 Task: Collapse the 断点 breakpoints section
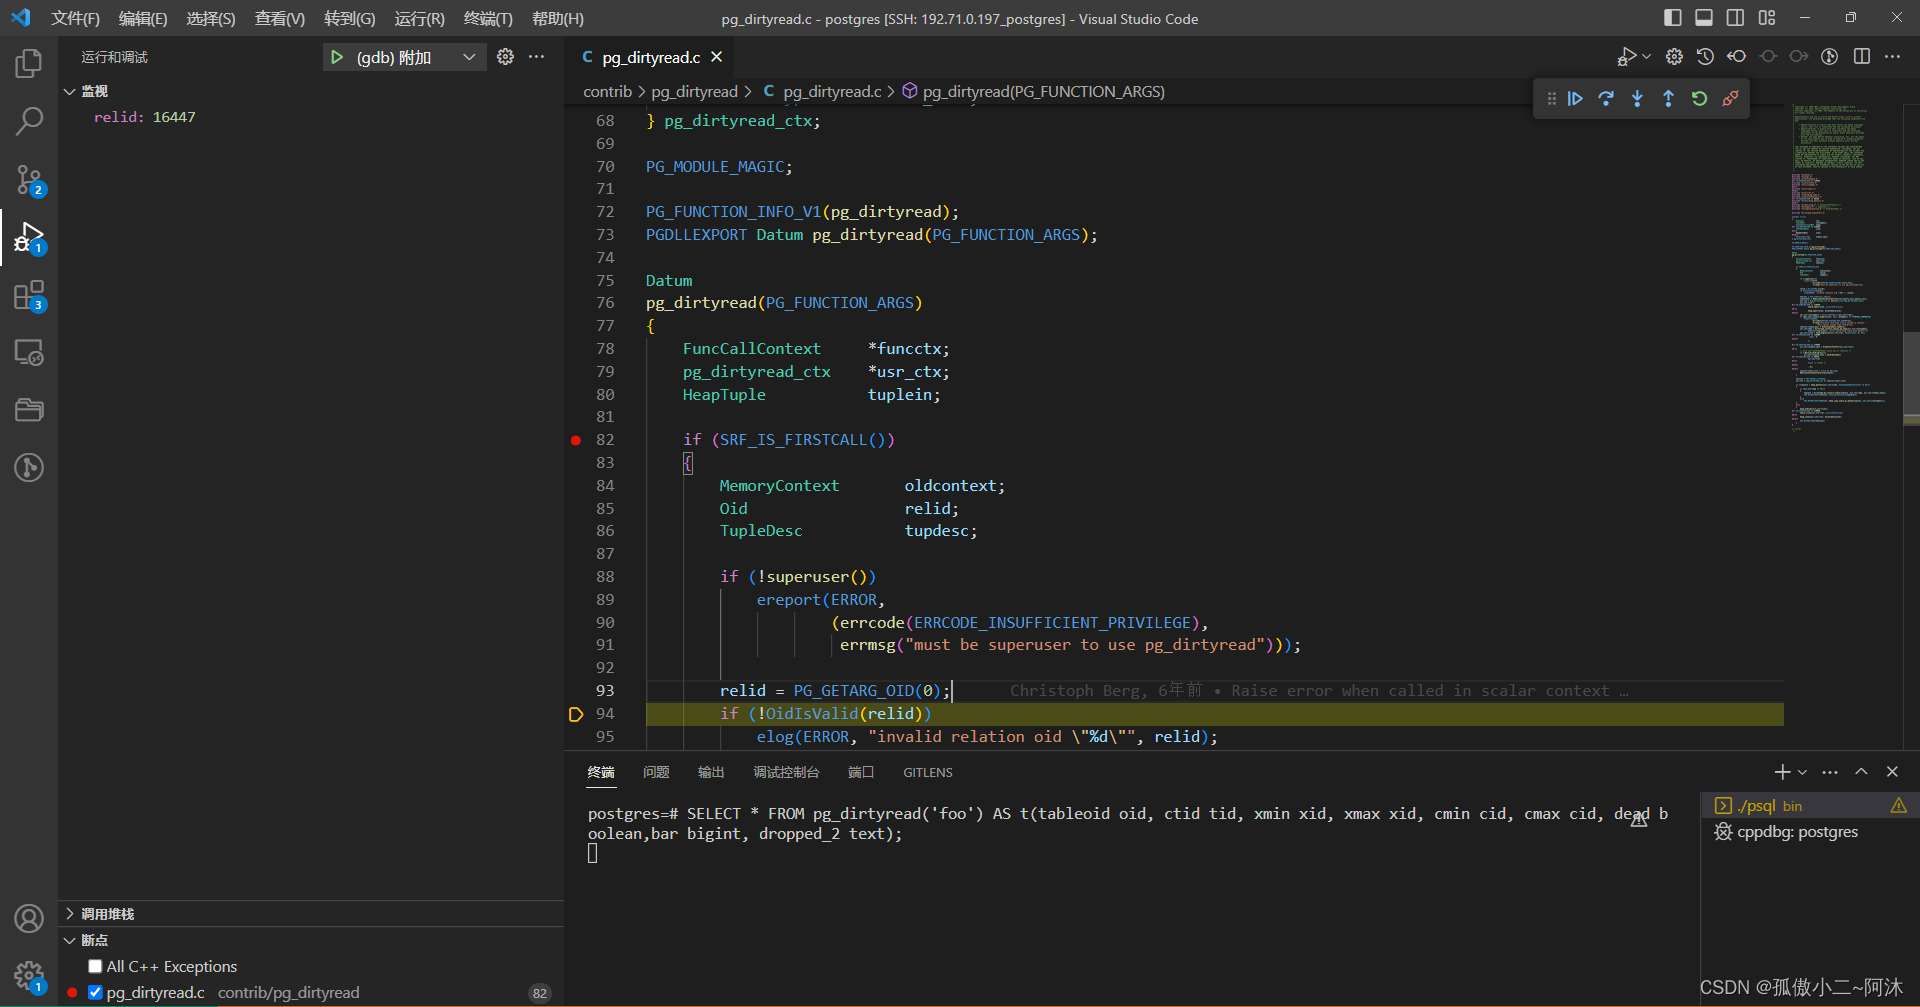[69, 940]
